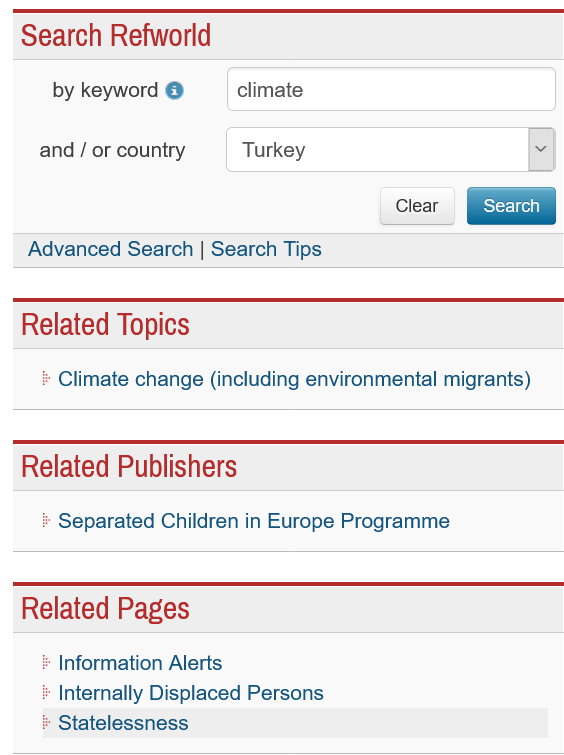This screenshot has height=755, width=564.
Task: Focus the keyword field containing climate
Action: pos(391,90)
